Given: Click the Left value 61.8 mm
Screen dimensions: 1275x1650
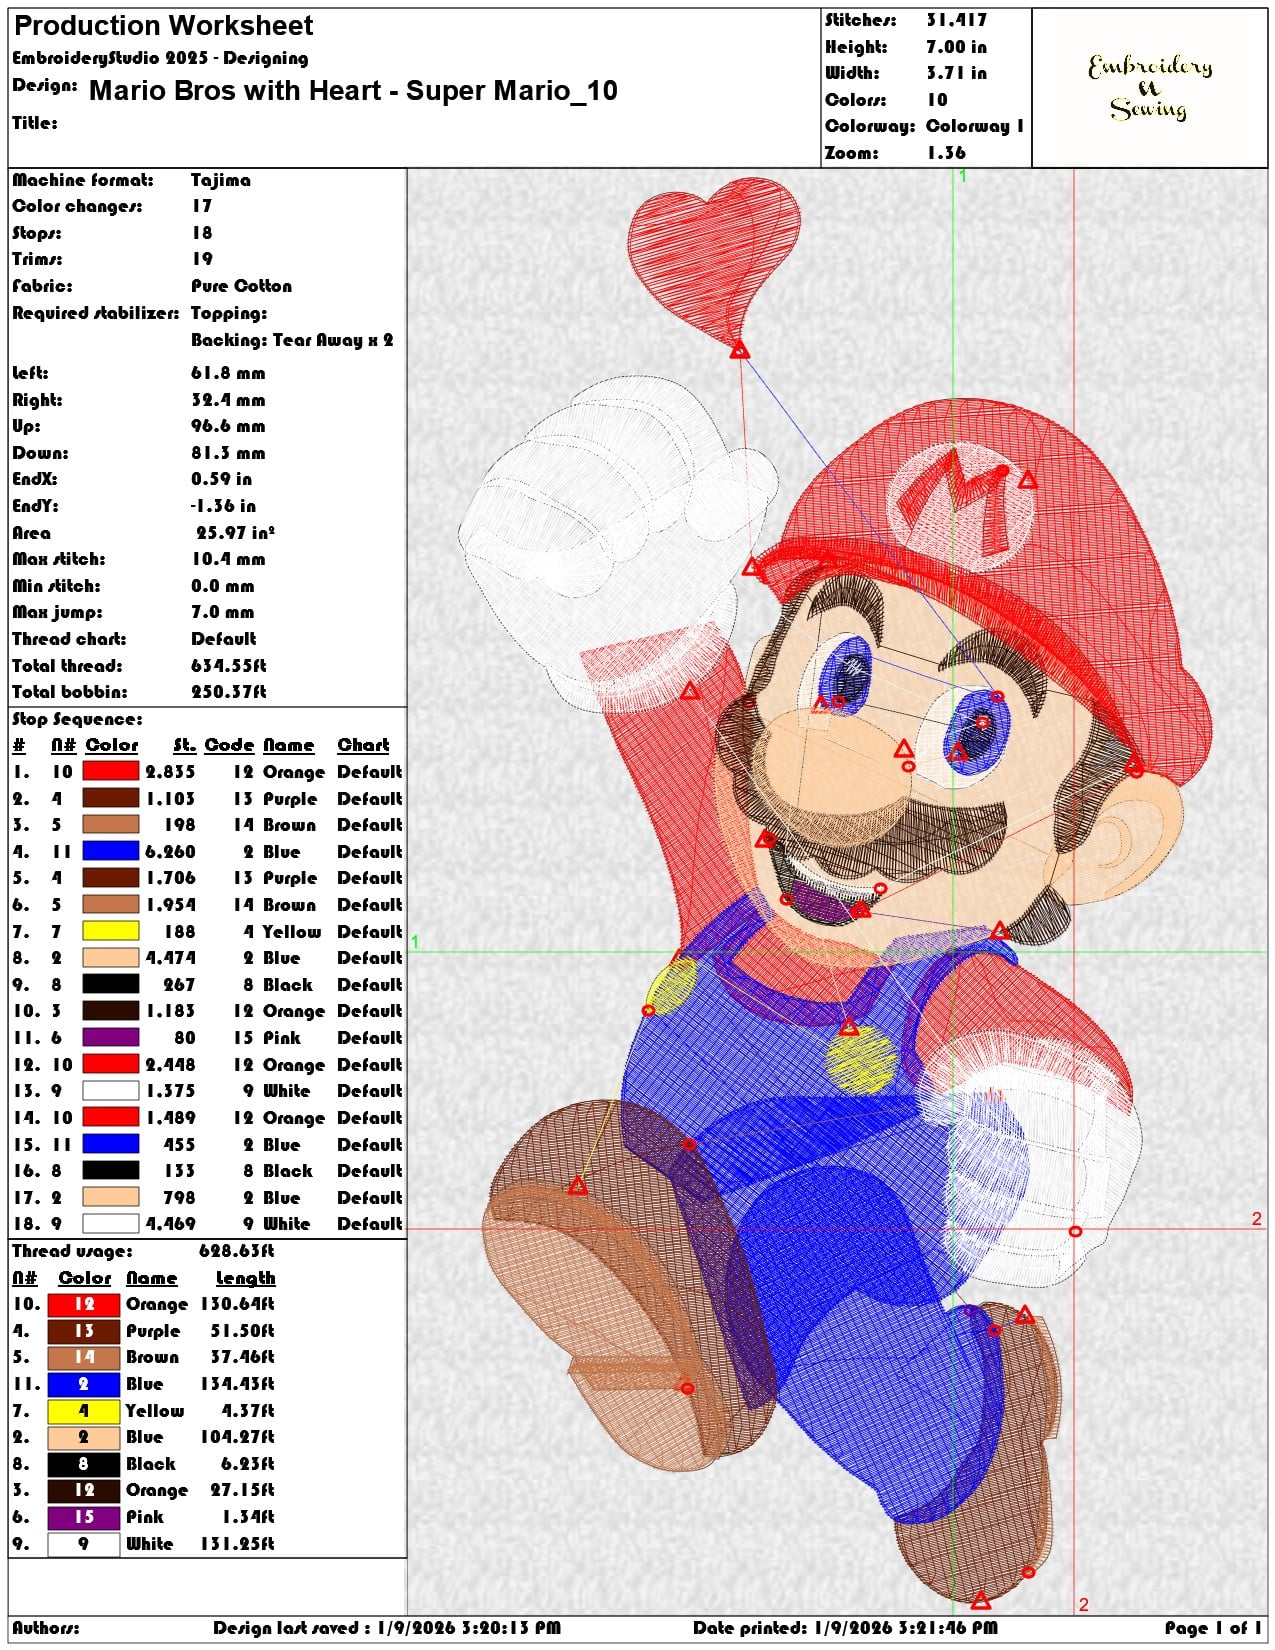Looking at the screenshot, I should 228,373.
